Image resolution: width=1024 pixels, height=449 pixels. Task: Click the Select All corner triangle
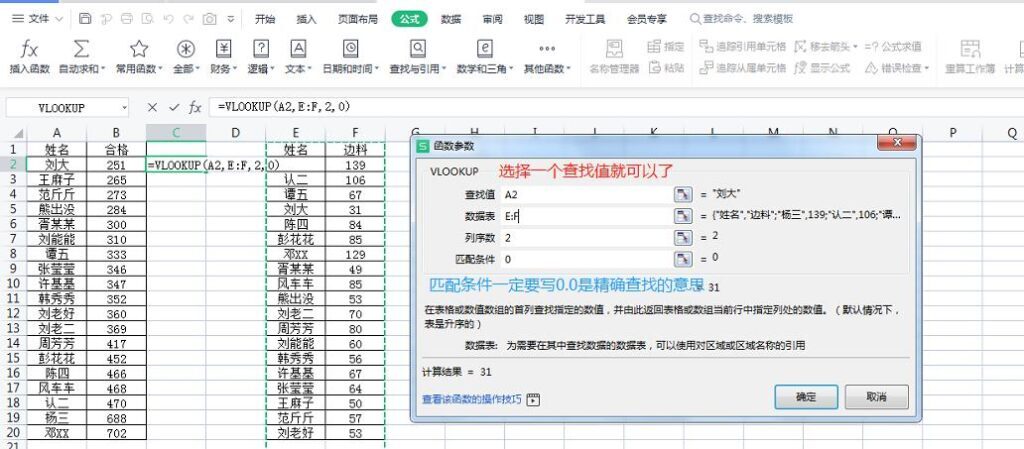(18, 133)
